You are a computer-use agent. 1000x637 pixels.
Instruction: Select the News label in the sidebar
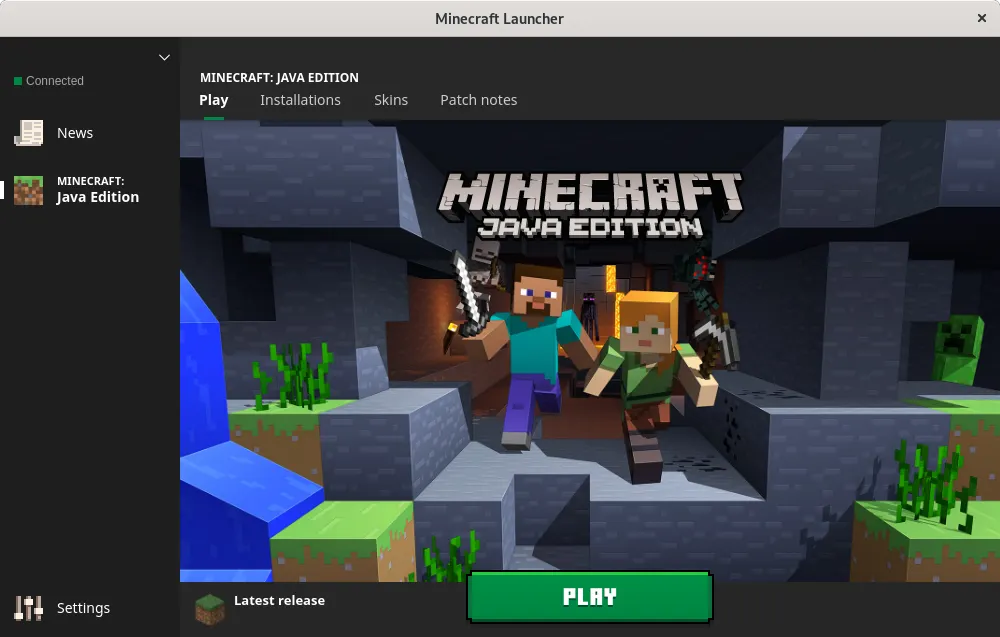(75, 133)
